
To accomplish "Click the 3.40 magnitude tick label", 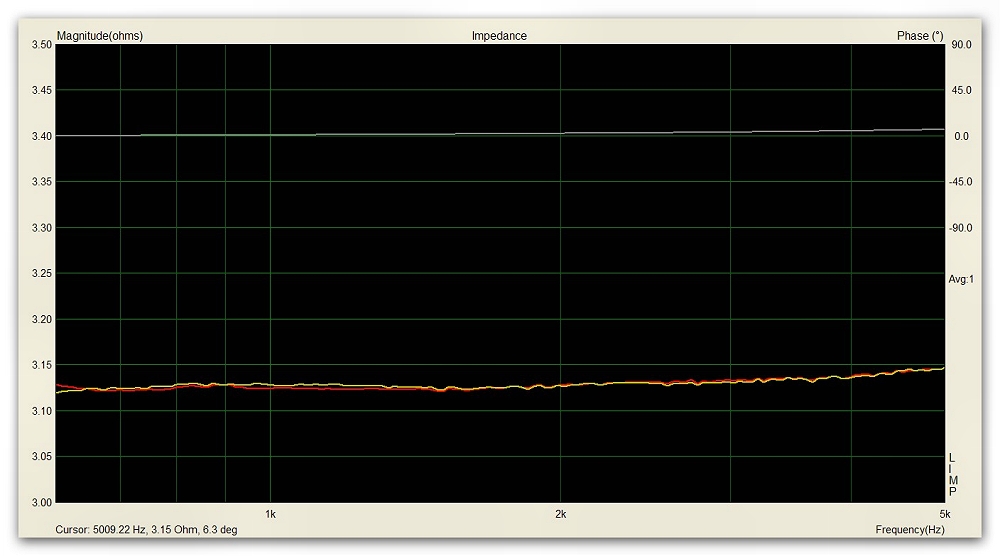I will click(x=42, y=136).
